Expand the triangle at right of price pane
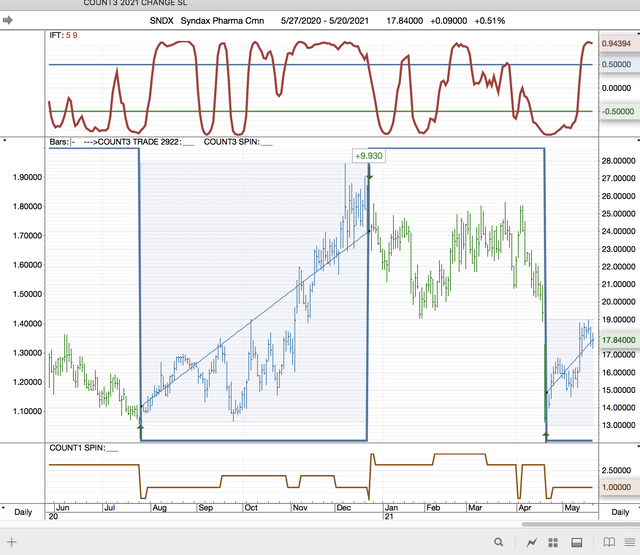The width and height of the screenshot is (640, 555). (x=638, y=141)
